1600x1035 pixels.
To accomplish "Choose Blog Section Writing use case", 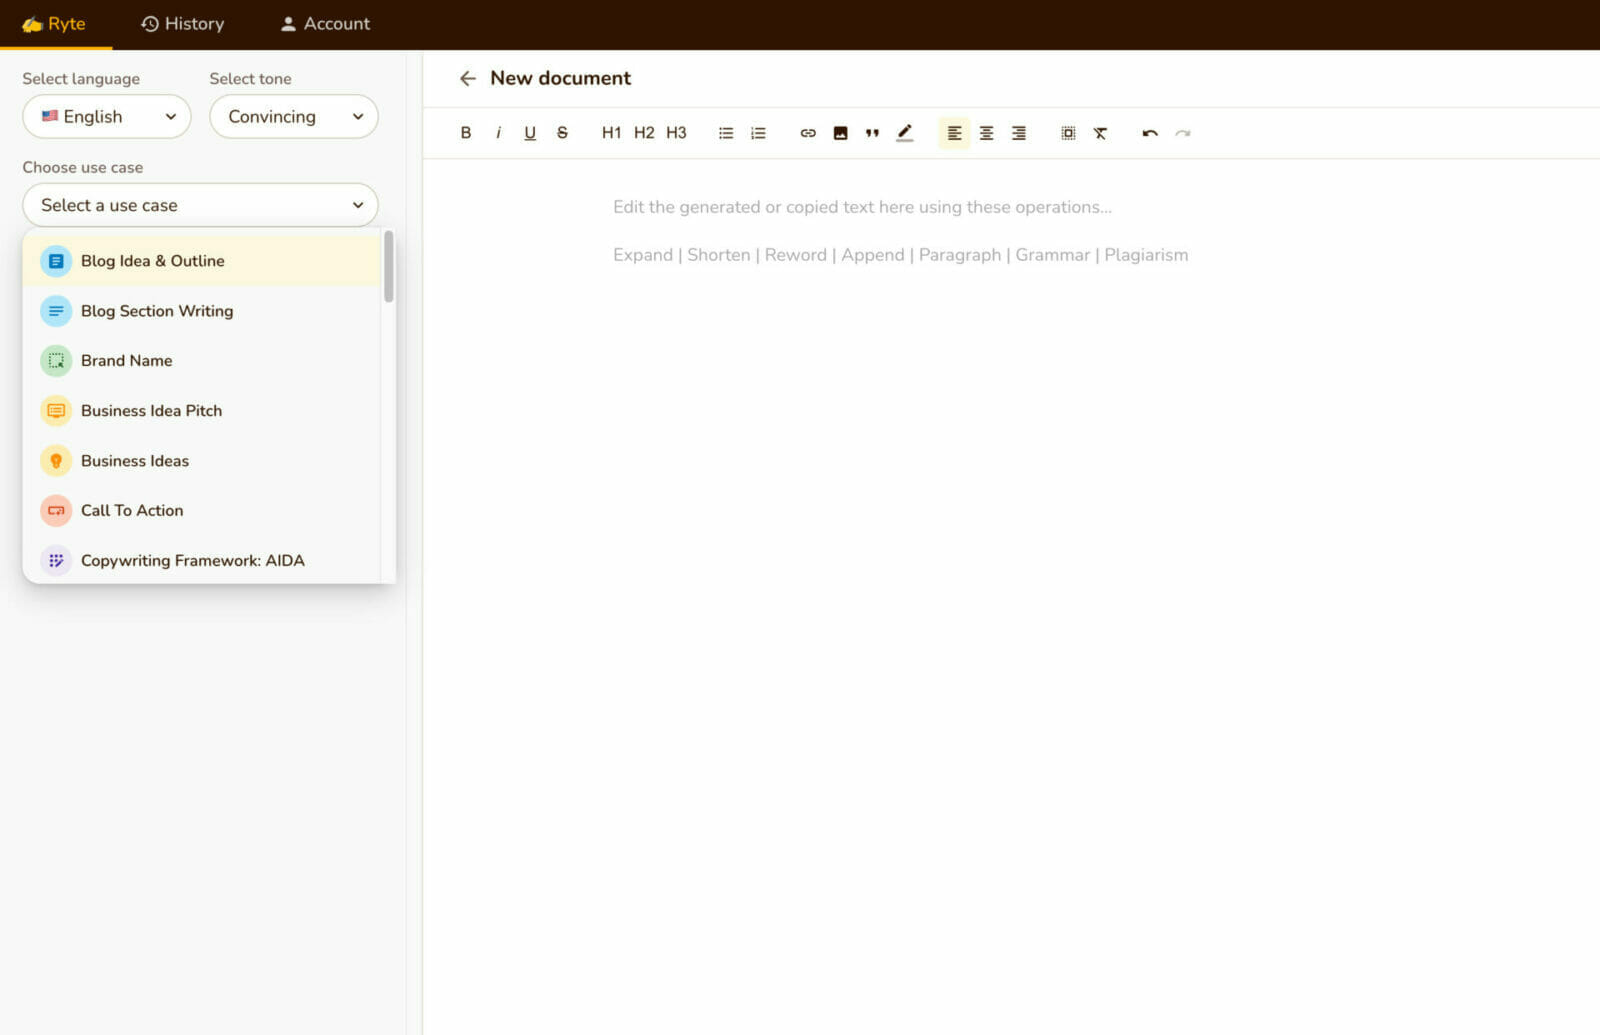I will (202, 311).
